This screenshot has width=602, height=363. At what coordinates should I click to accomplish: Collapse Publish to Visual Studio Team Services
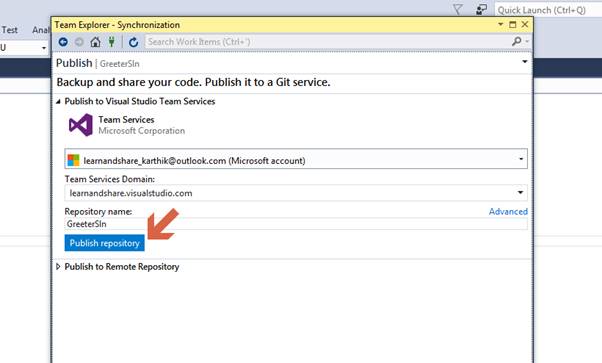(x=58, y=101)
